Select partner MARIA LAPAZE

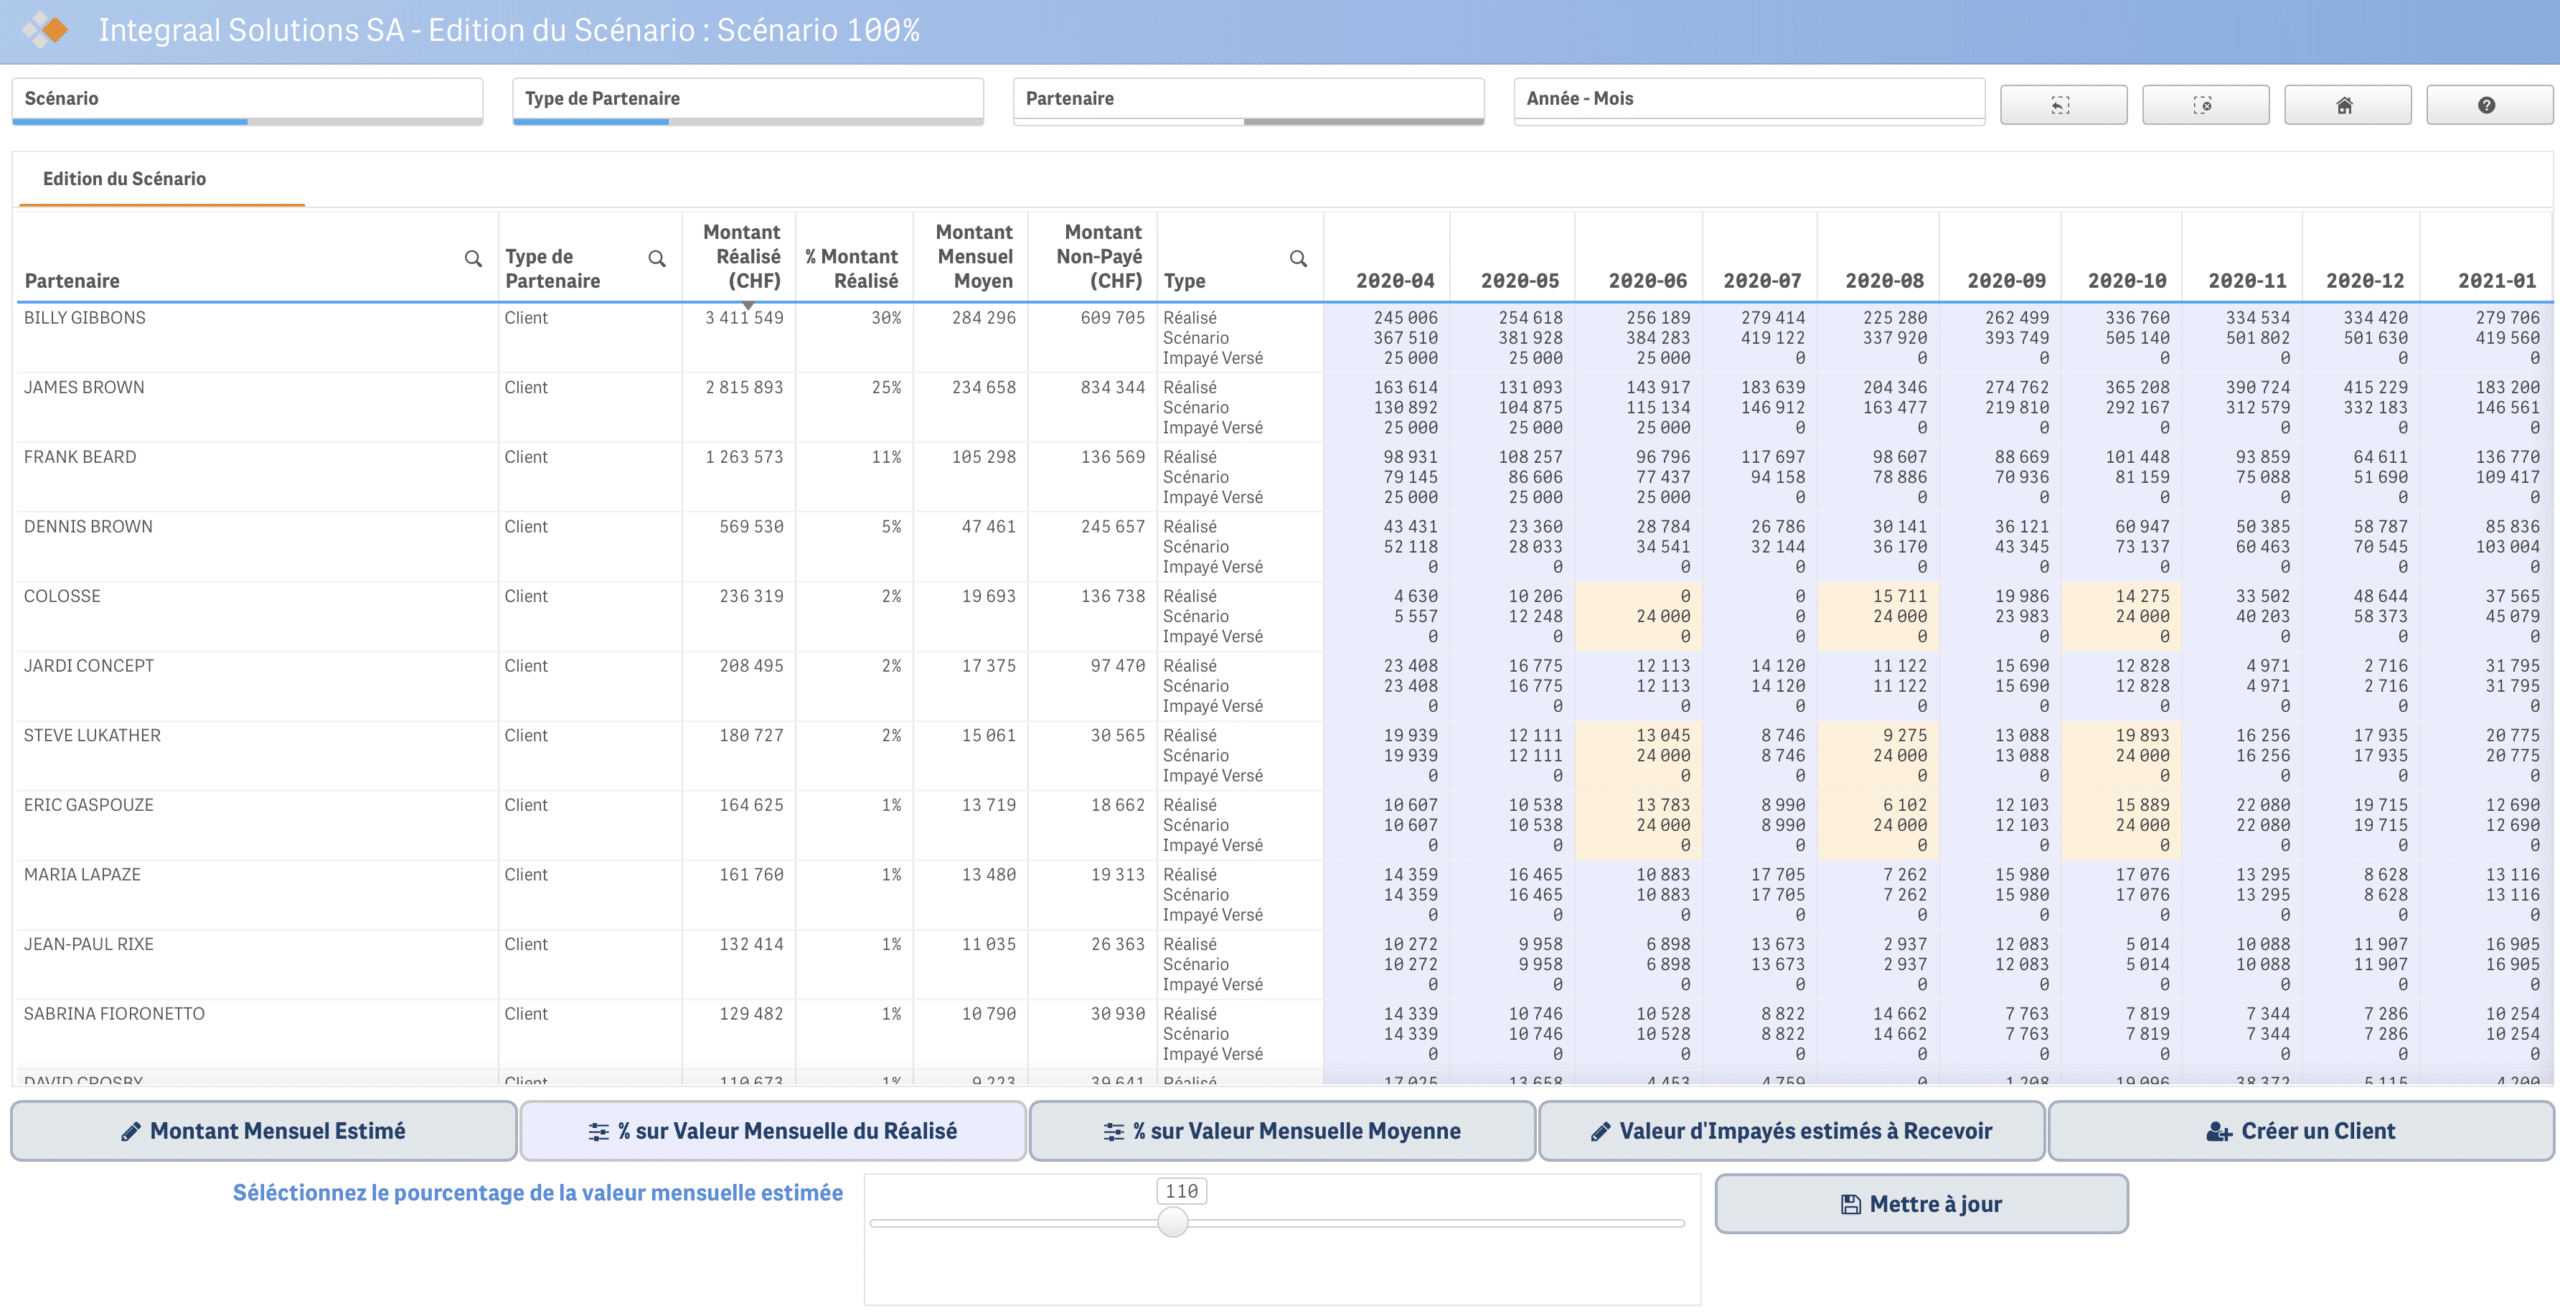click(x=82, y=875)
